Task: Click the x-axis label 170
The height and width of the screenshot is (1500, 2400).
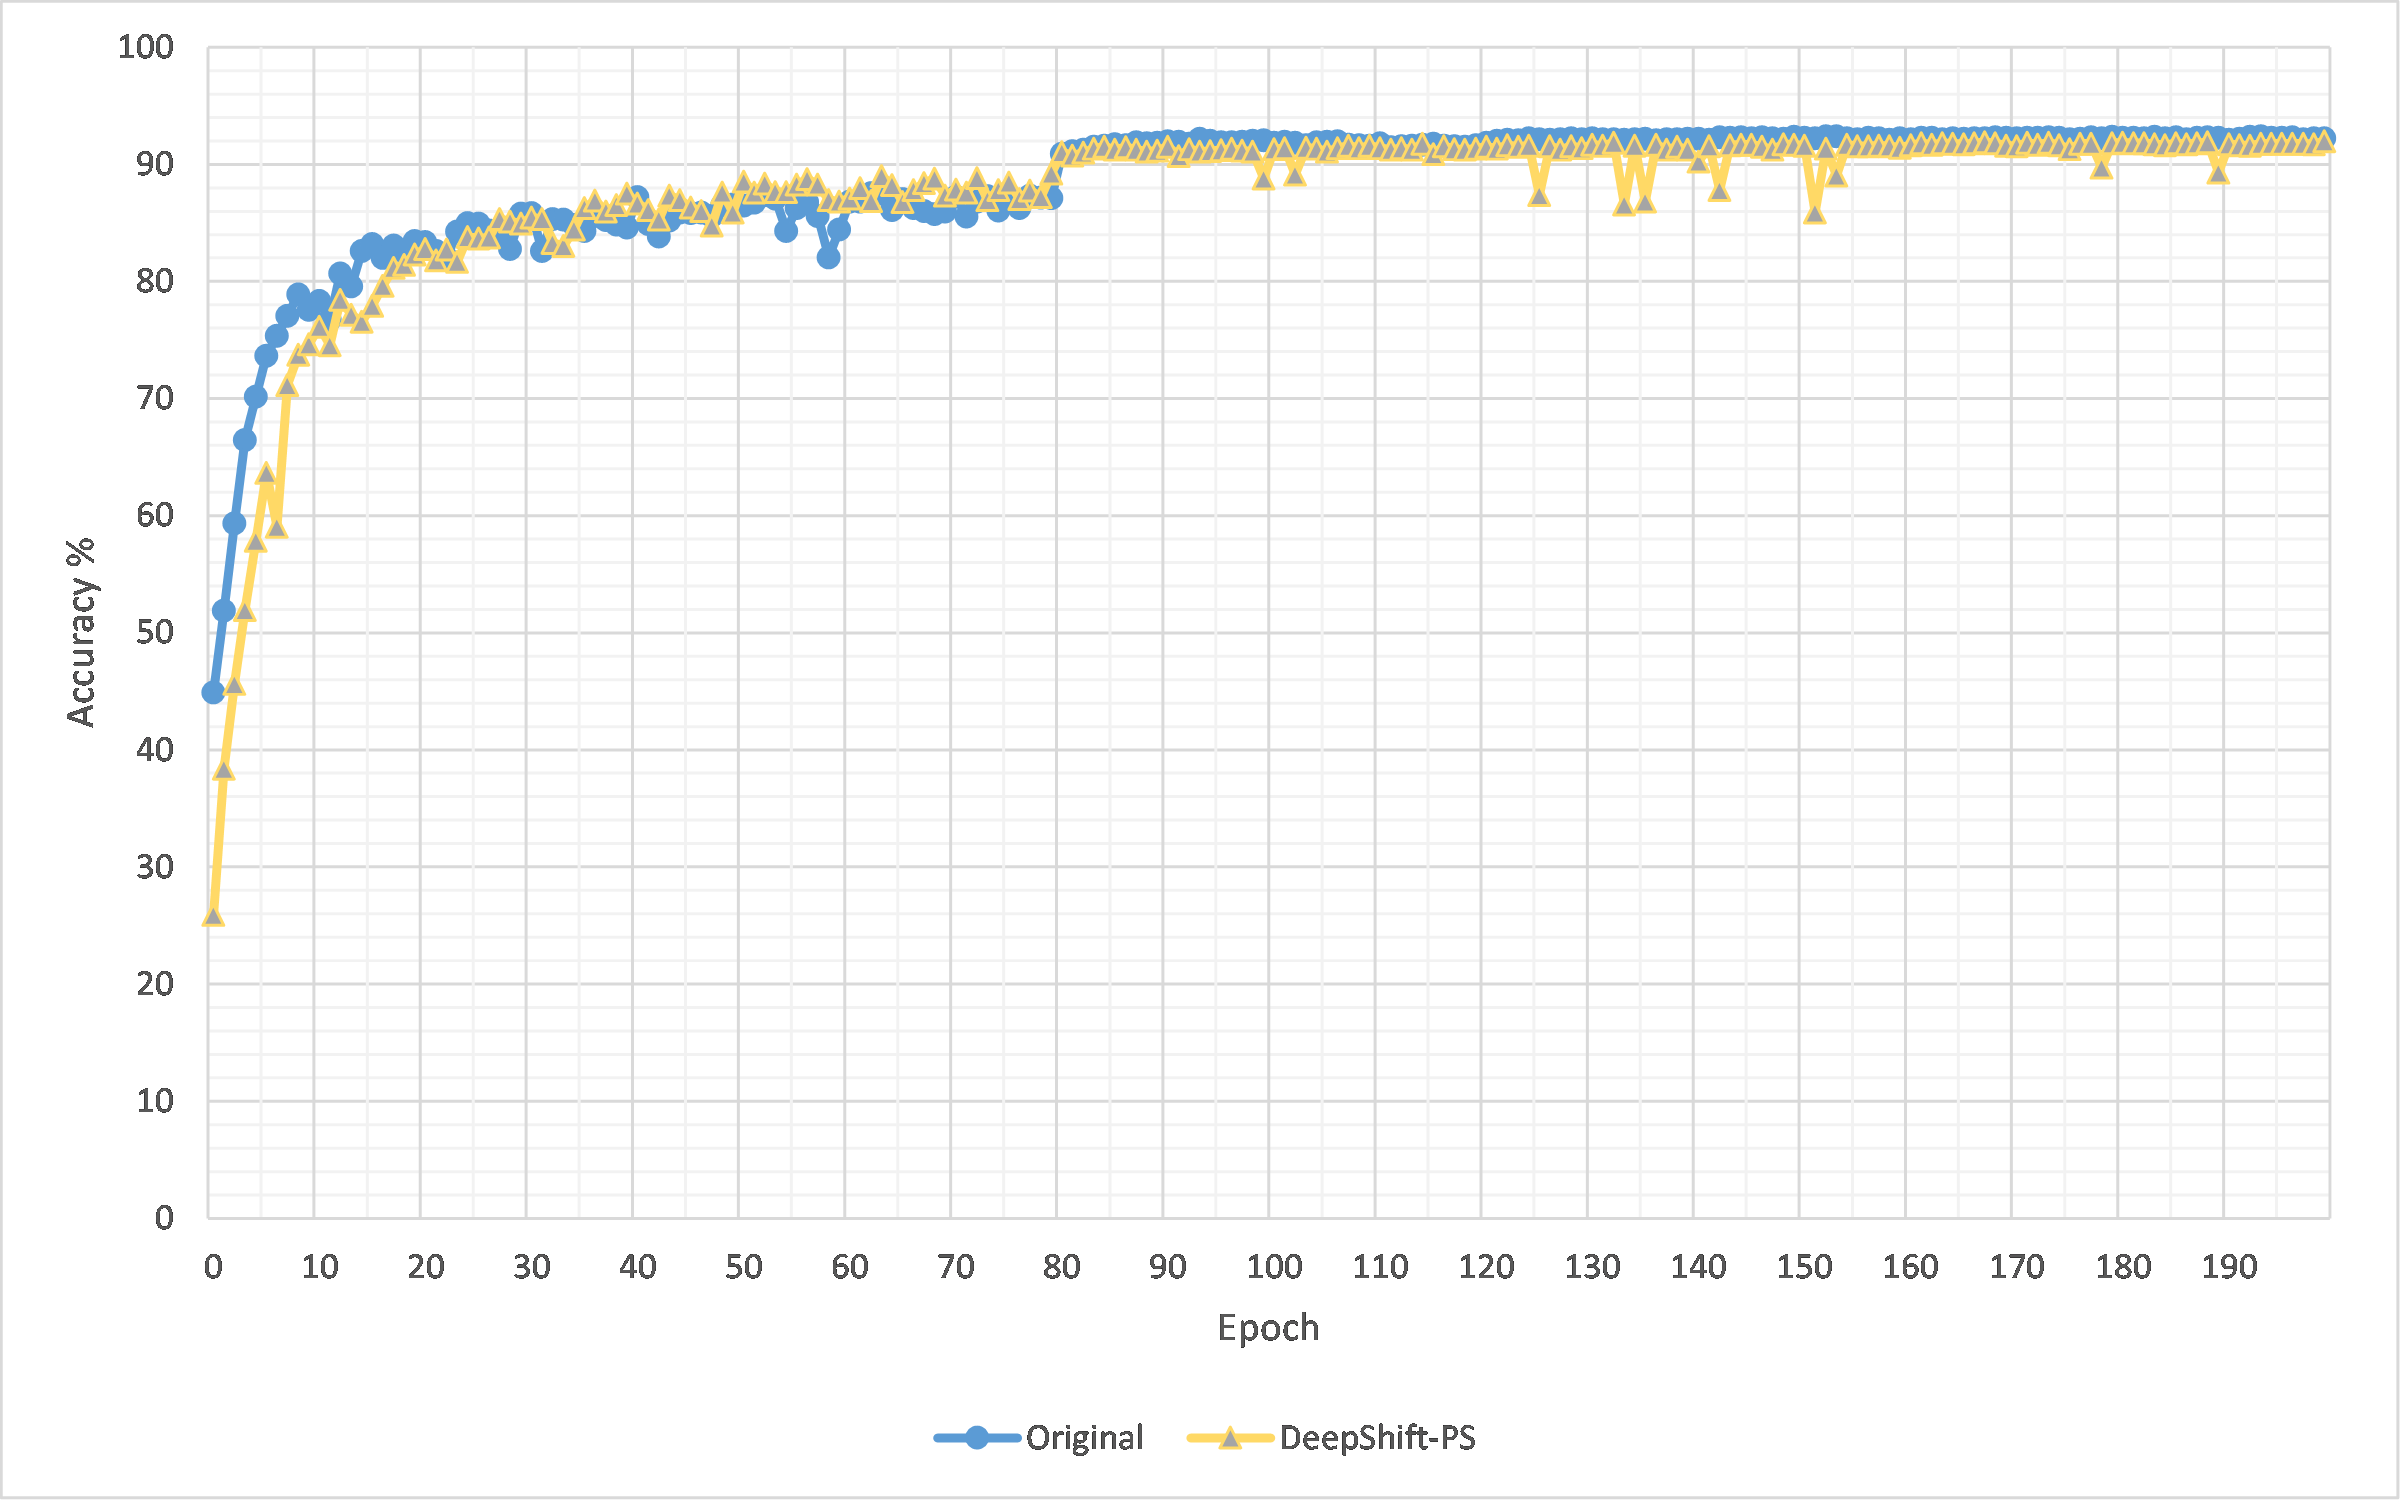Action: tap(2016, 1267)
